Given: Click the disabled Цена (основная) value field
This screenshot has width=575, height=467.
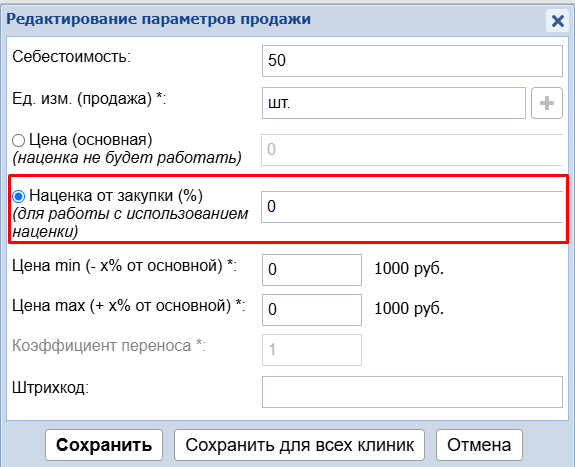Looking at the screenshot, I should pos(412,150).
